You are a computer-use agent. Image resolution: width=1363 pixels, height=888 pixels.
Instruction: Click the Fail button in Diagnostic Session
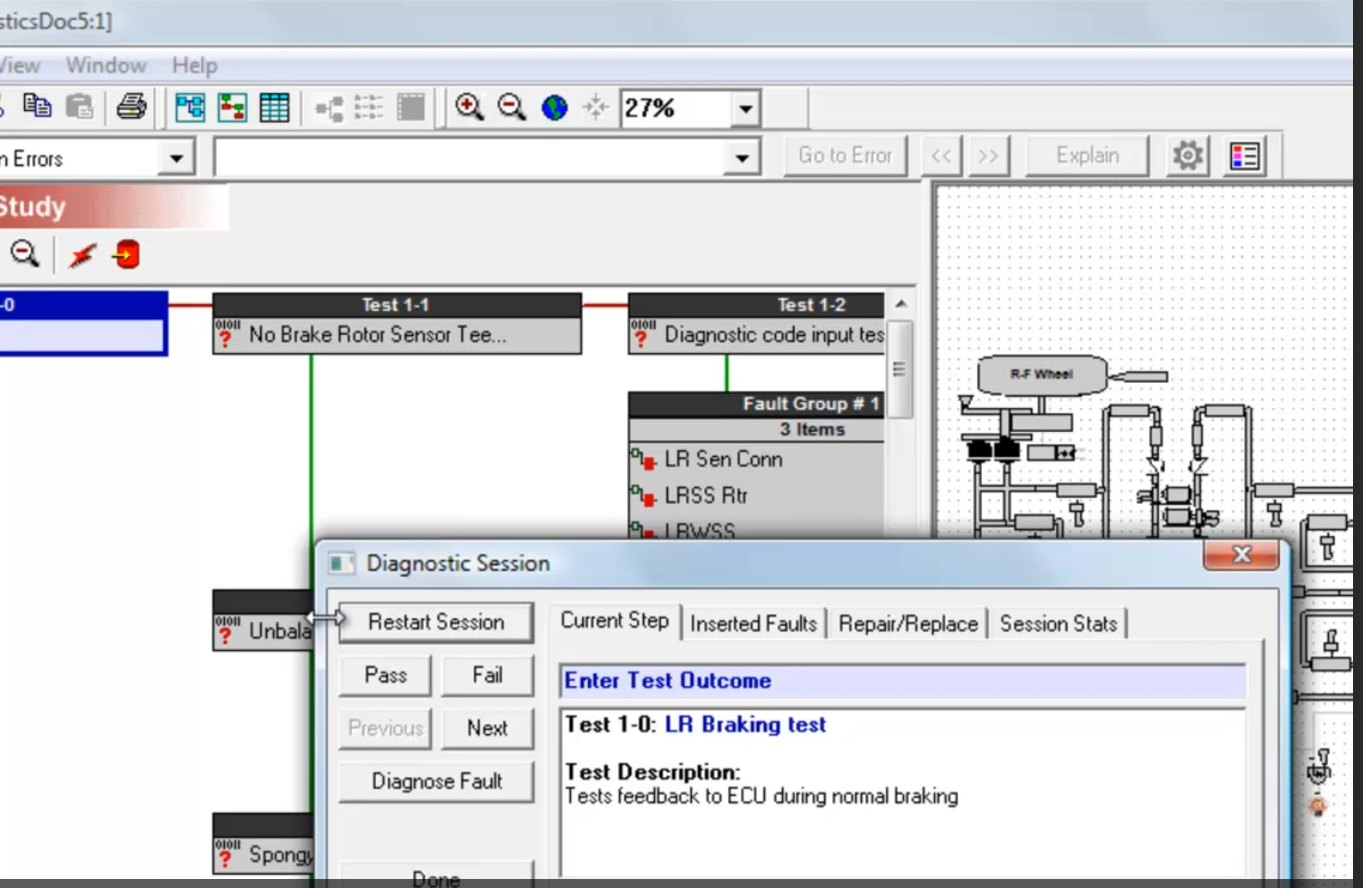point(487,675)
